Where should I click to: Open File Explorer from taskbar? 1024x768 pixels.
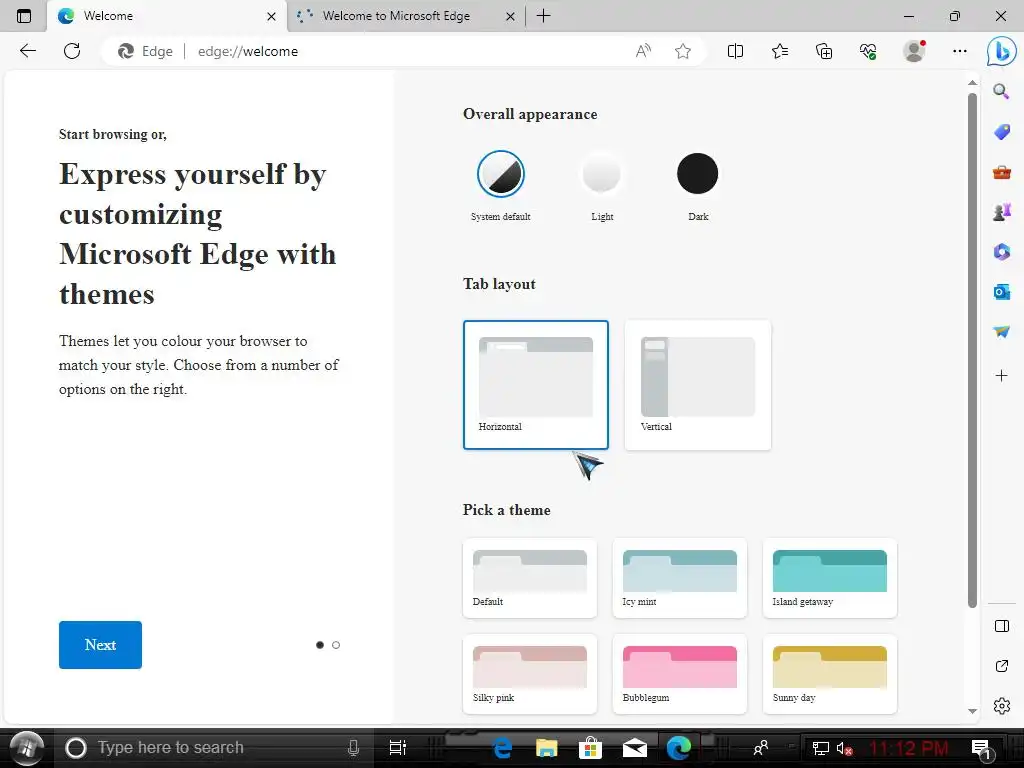click(546, 748)
